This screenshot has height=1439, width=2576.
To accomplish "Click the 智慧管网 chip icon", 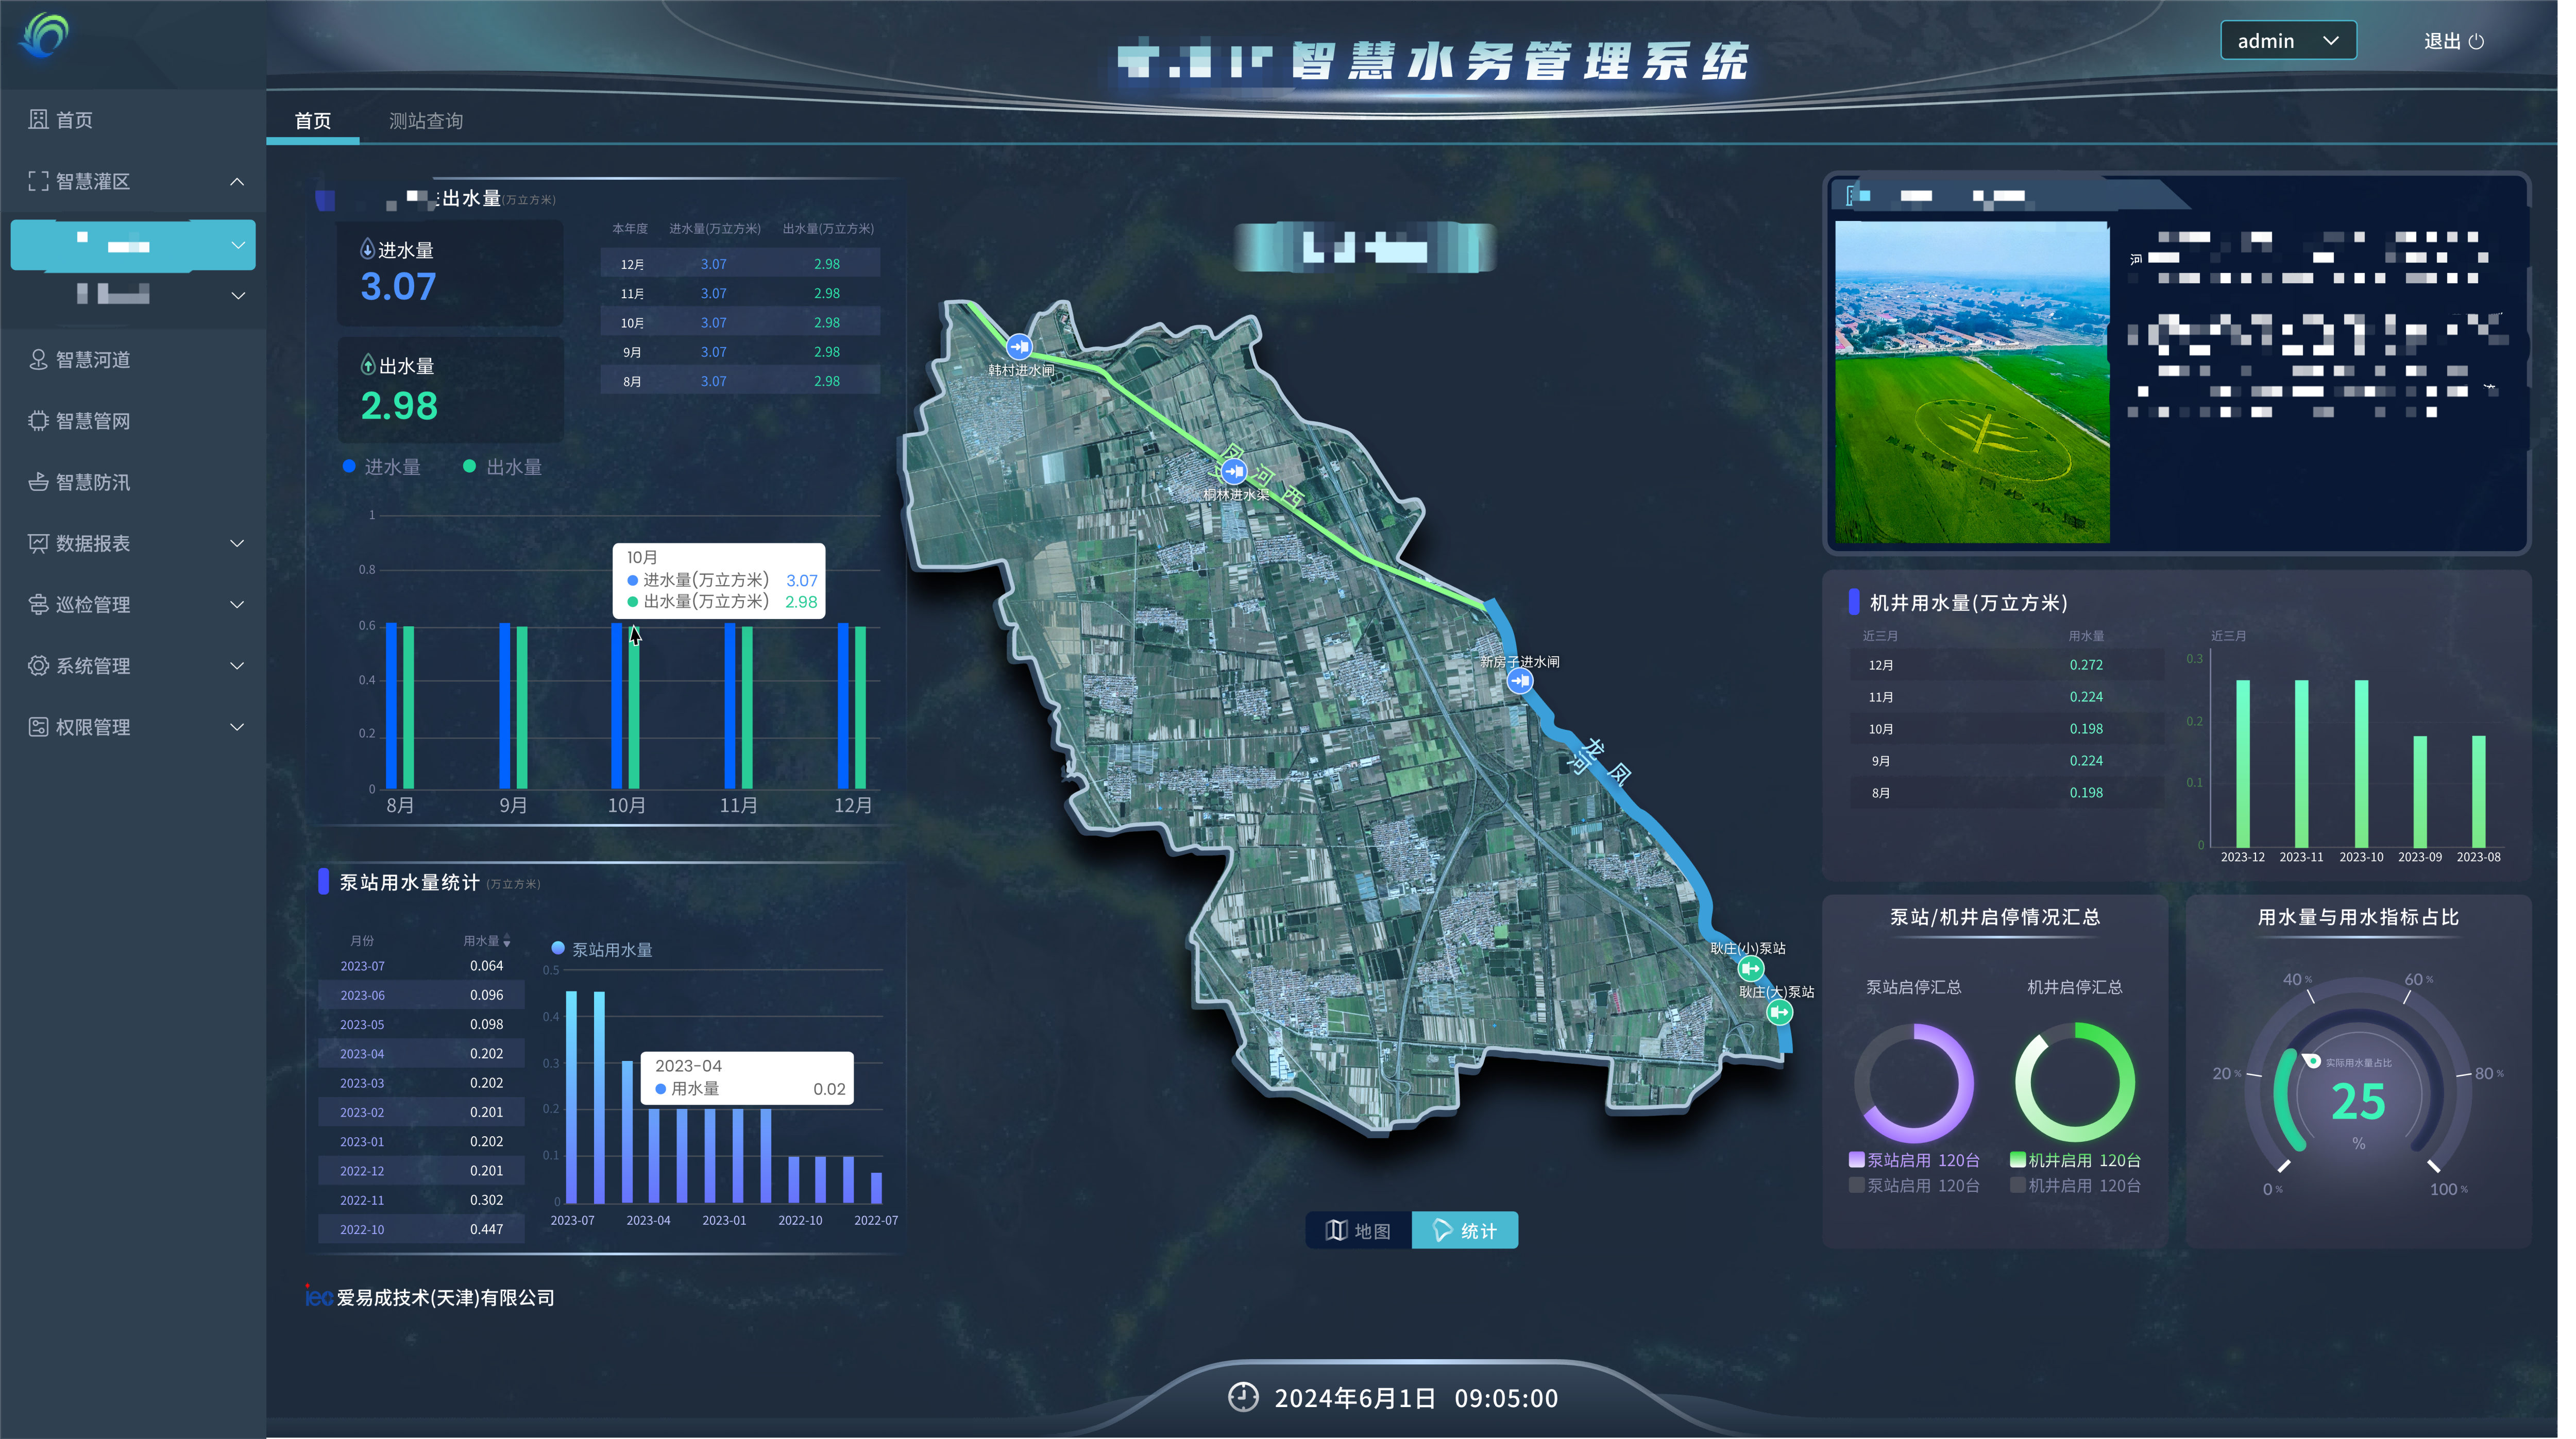I will click(x=38, y=421).
